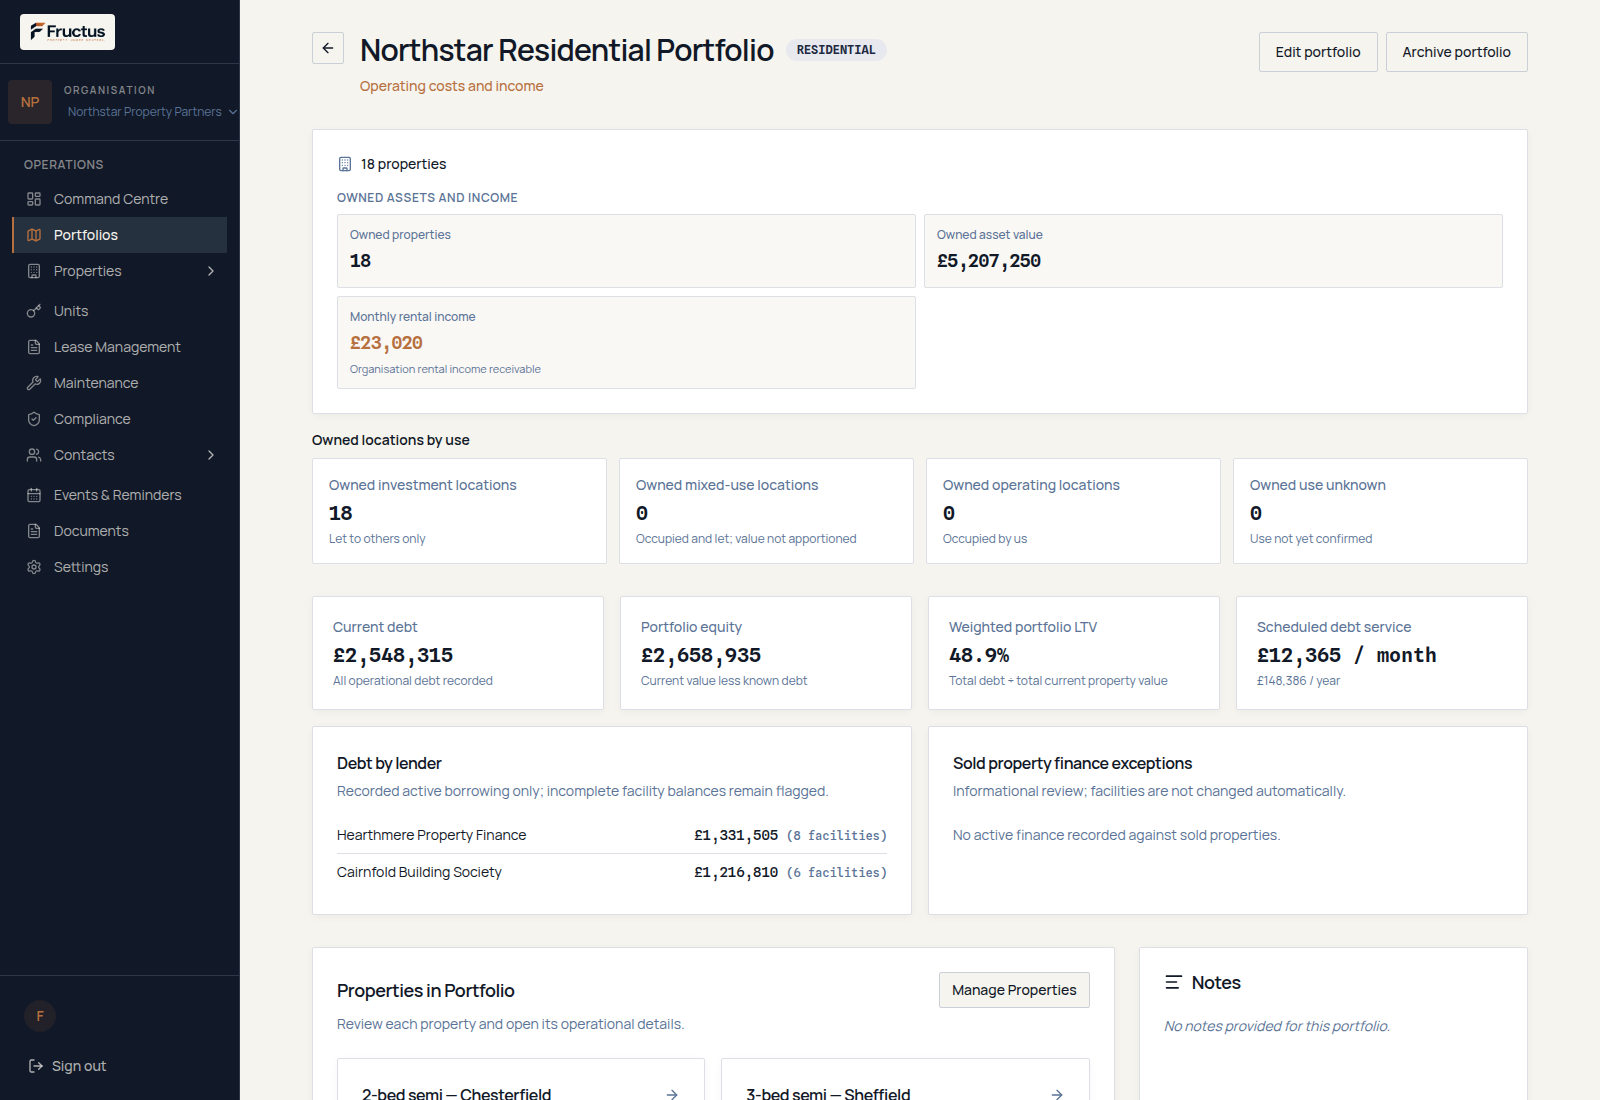Image resolution: width=1600 pixels, height=1100 pixels.
Task: Click the Lease Management document icon
Action: pyautogui.click(x=34, y=347)
